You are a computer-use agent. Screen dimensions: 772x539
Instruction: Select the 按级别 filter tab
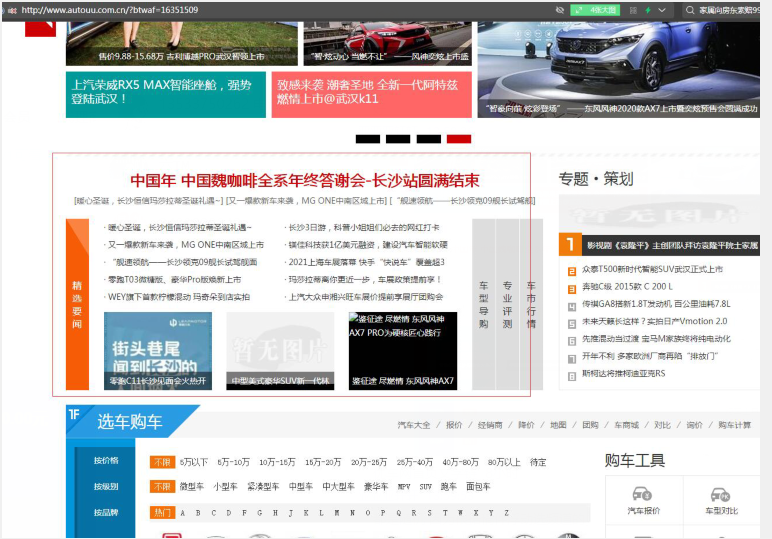(106, 487)
